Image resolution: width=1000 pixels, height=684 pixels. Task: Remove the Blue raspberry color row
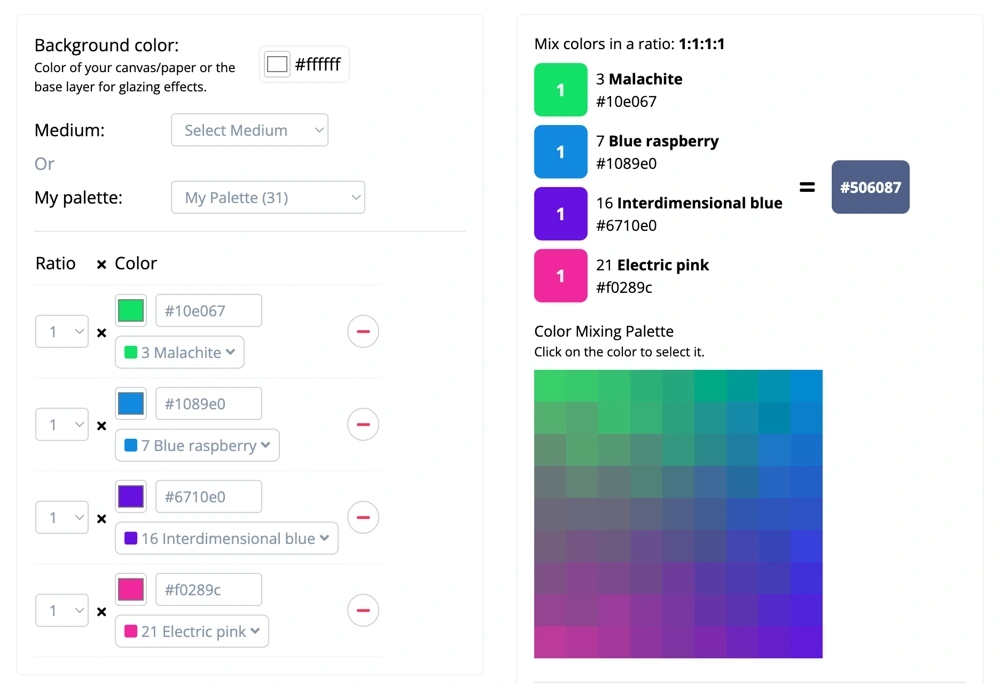pyautogui.click(x=363, y=424)
